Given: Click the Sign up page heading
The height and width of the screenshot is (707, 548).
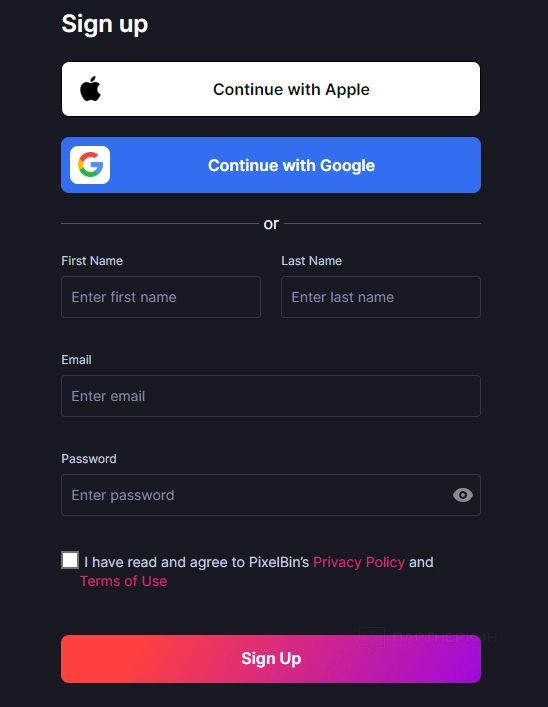Looking at the screenshot, I should [105, 24].
